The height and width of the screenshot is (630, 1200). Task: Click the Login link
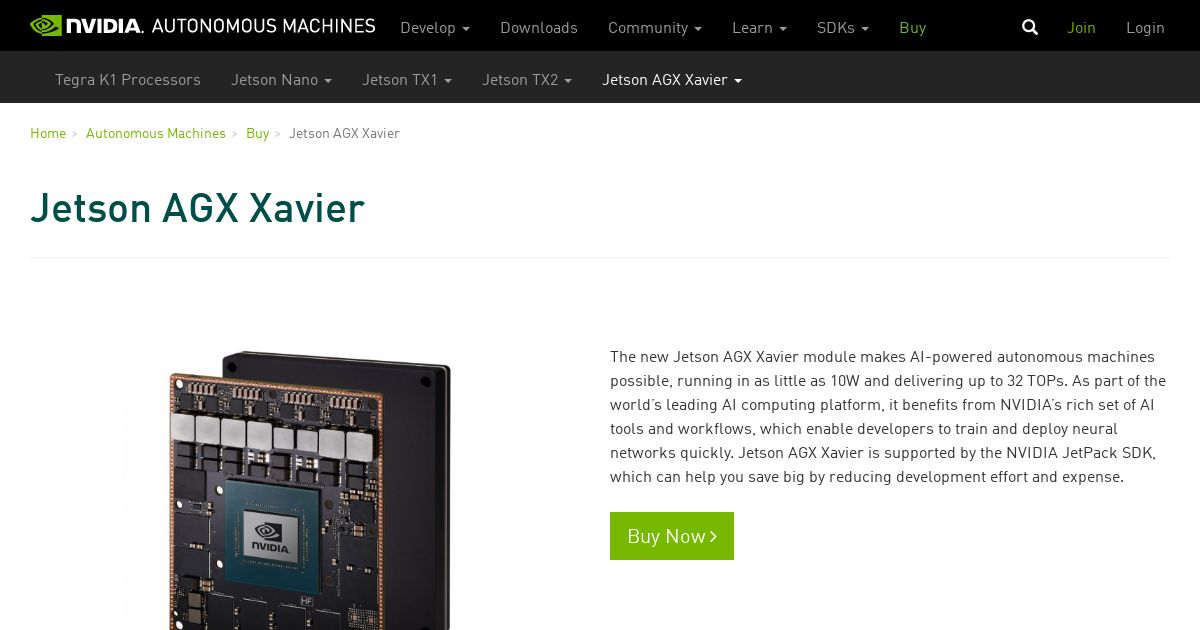[x=1145, y=27]
